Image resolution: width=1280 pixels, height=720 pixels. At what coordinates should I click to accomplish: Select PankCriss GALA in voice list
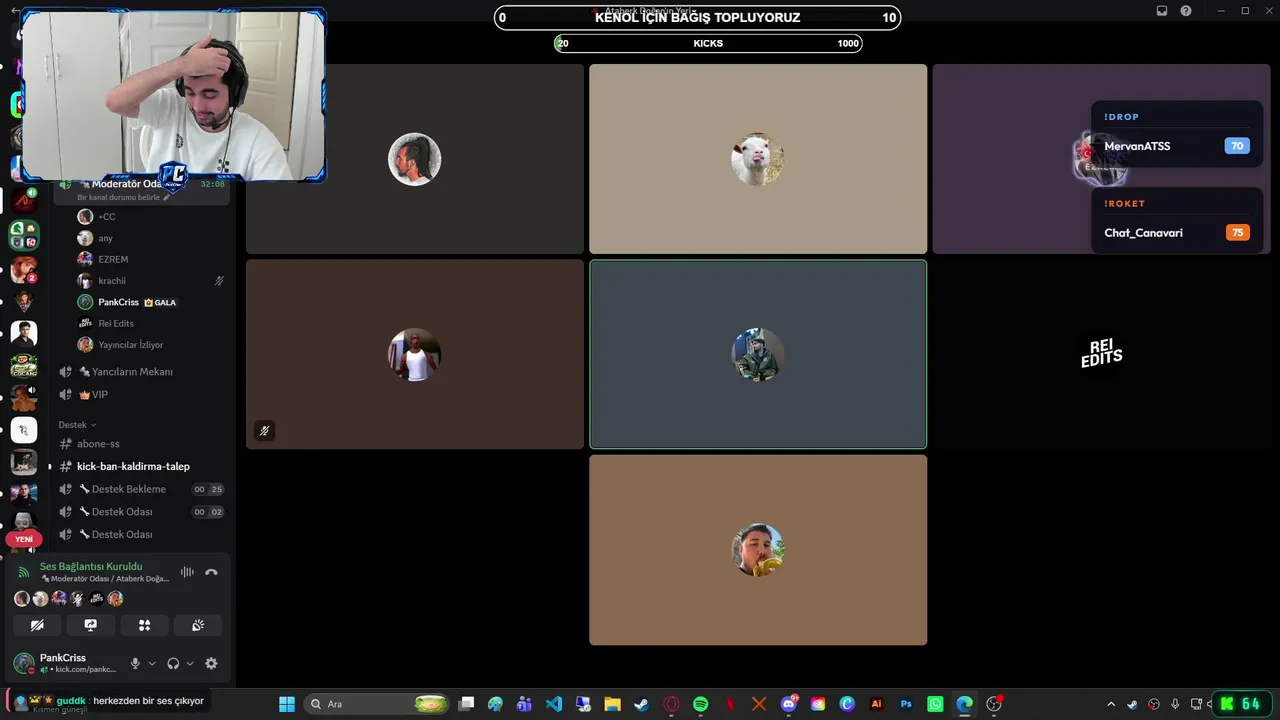click(150, 302)
